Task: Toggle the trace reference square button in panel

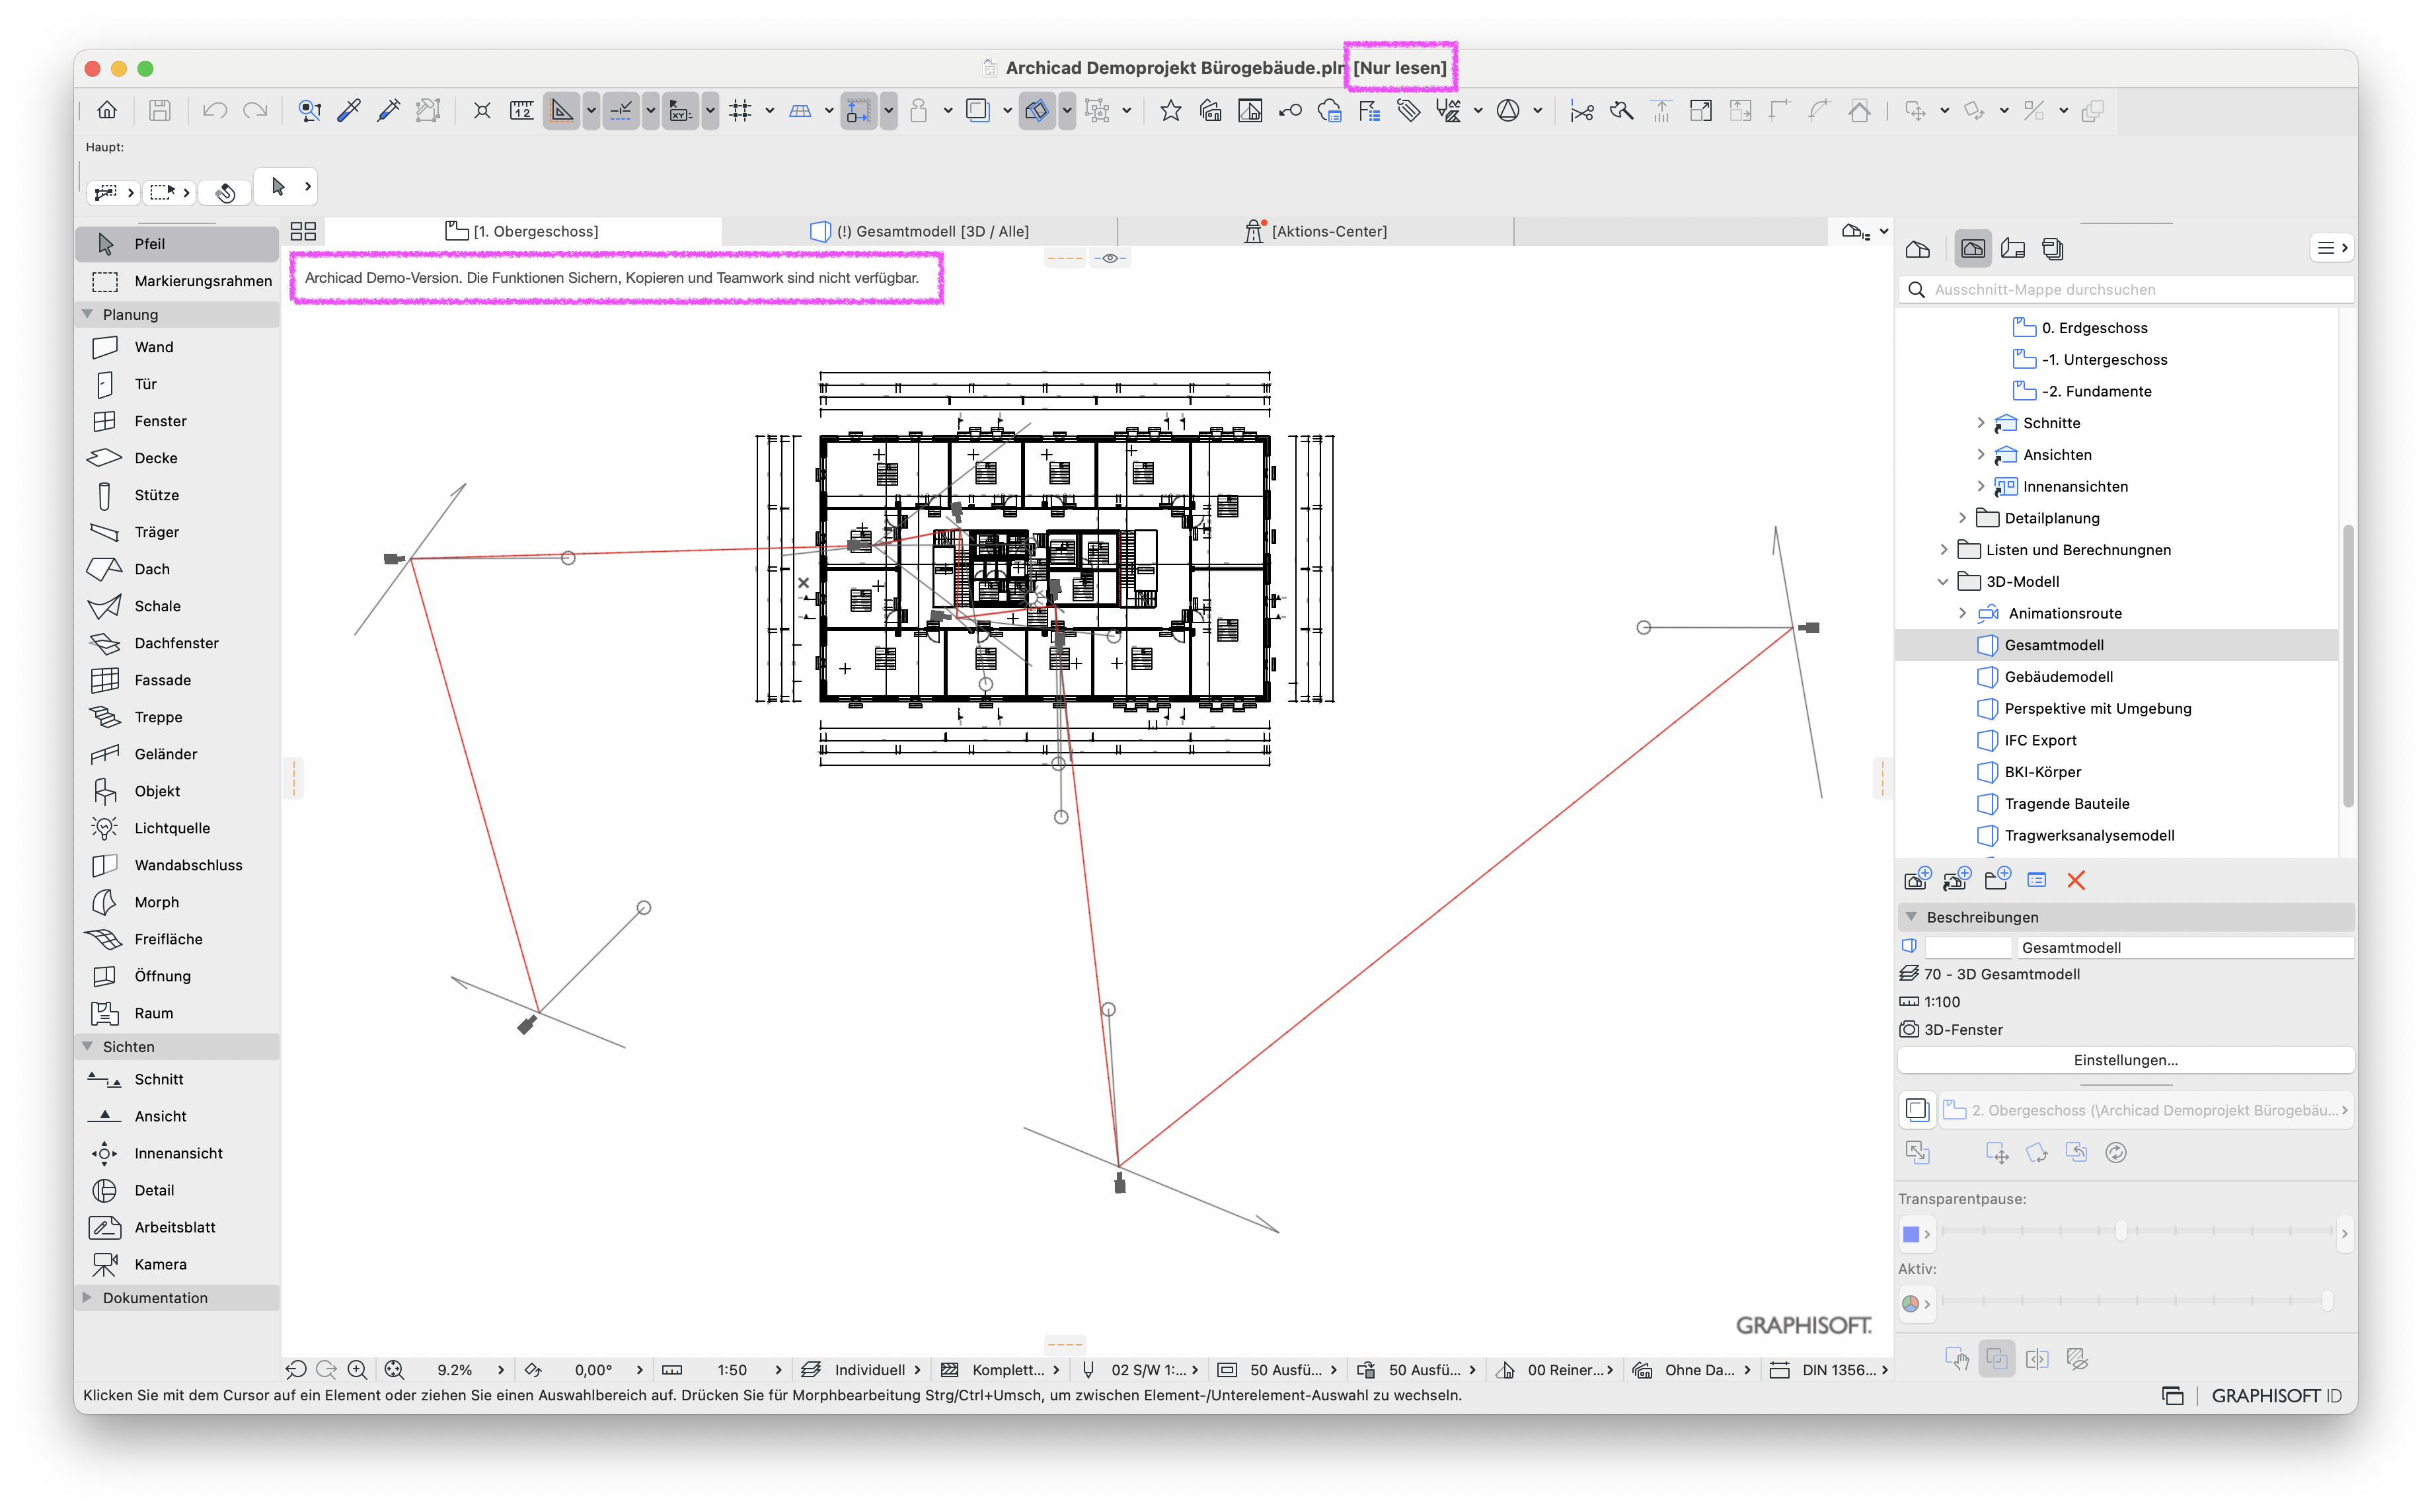Action: pos(1917,1110)
